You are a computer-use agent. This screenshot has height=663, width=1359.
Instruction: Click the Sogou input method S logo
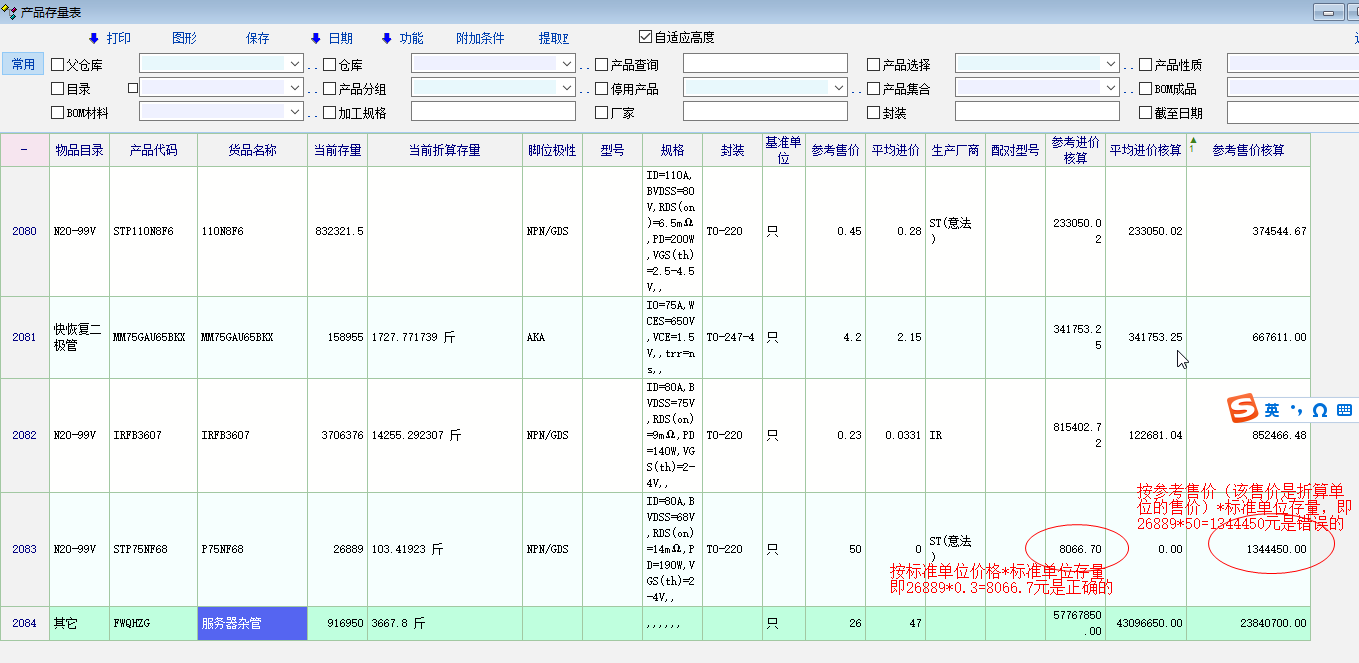pos(1243,409)
